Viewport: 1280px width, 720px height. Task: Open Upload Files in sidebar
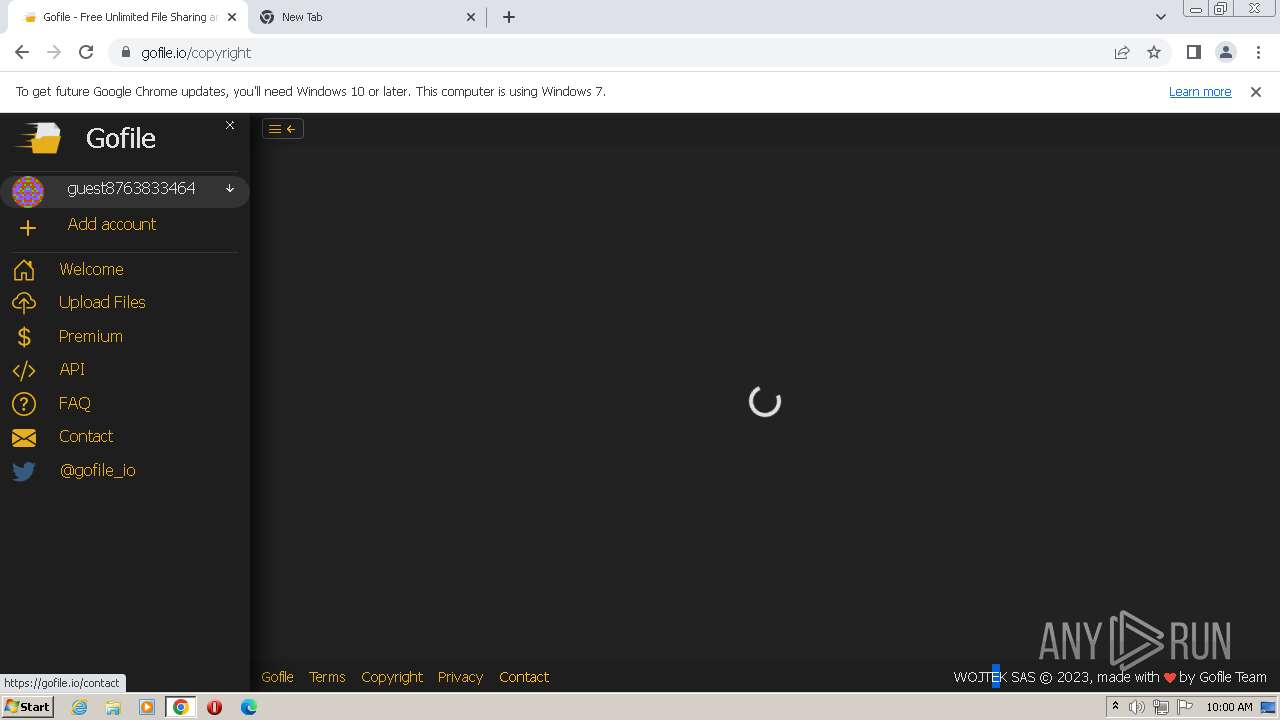click(102, 302)
